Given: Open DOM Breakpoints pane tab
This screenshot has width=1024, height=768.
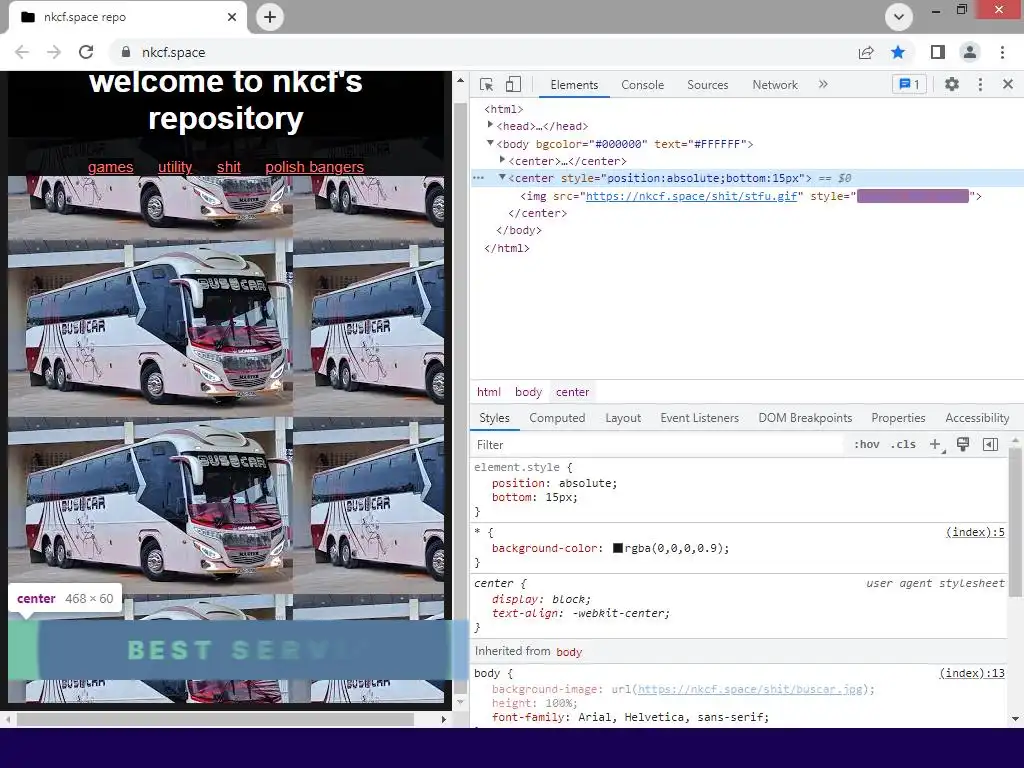Looking at the screenshot, I should click(x=805, y=418).
